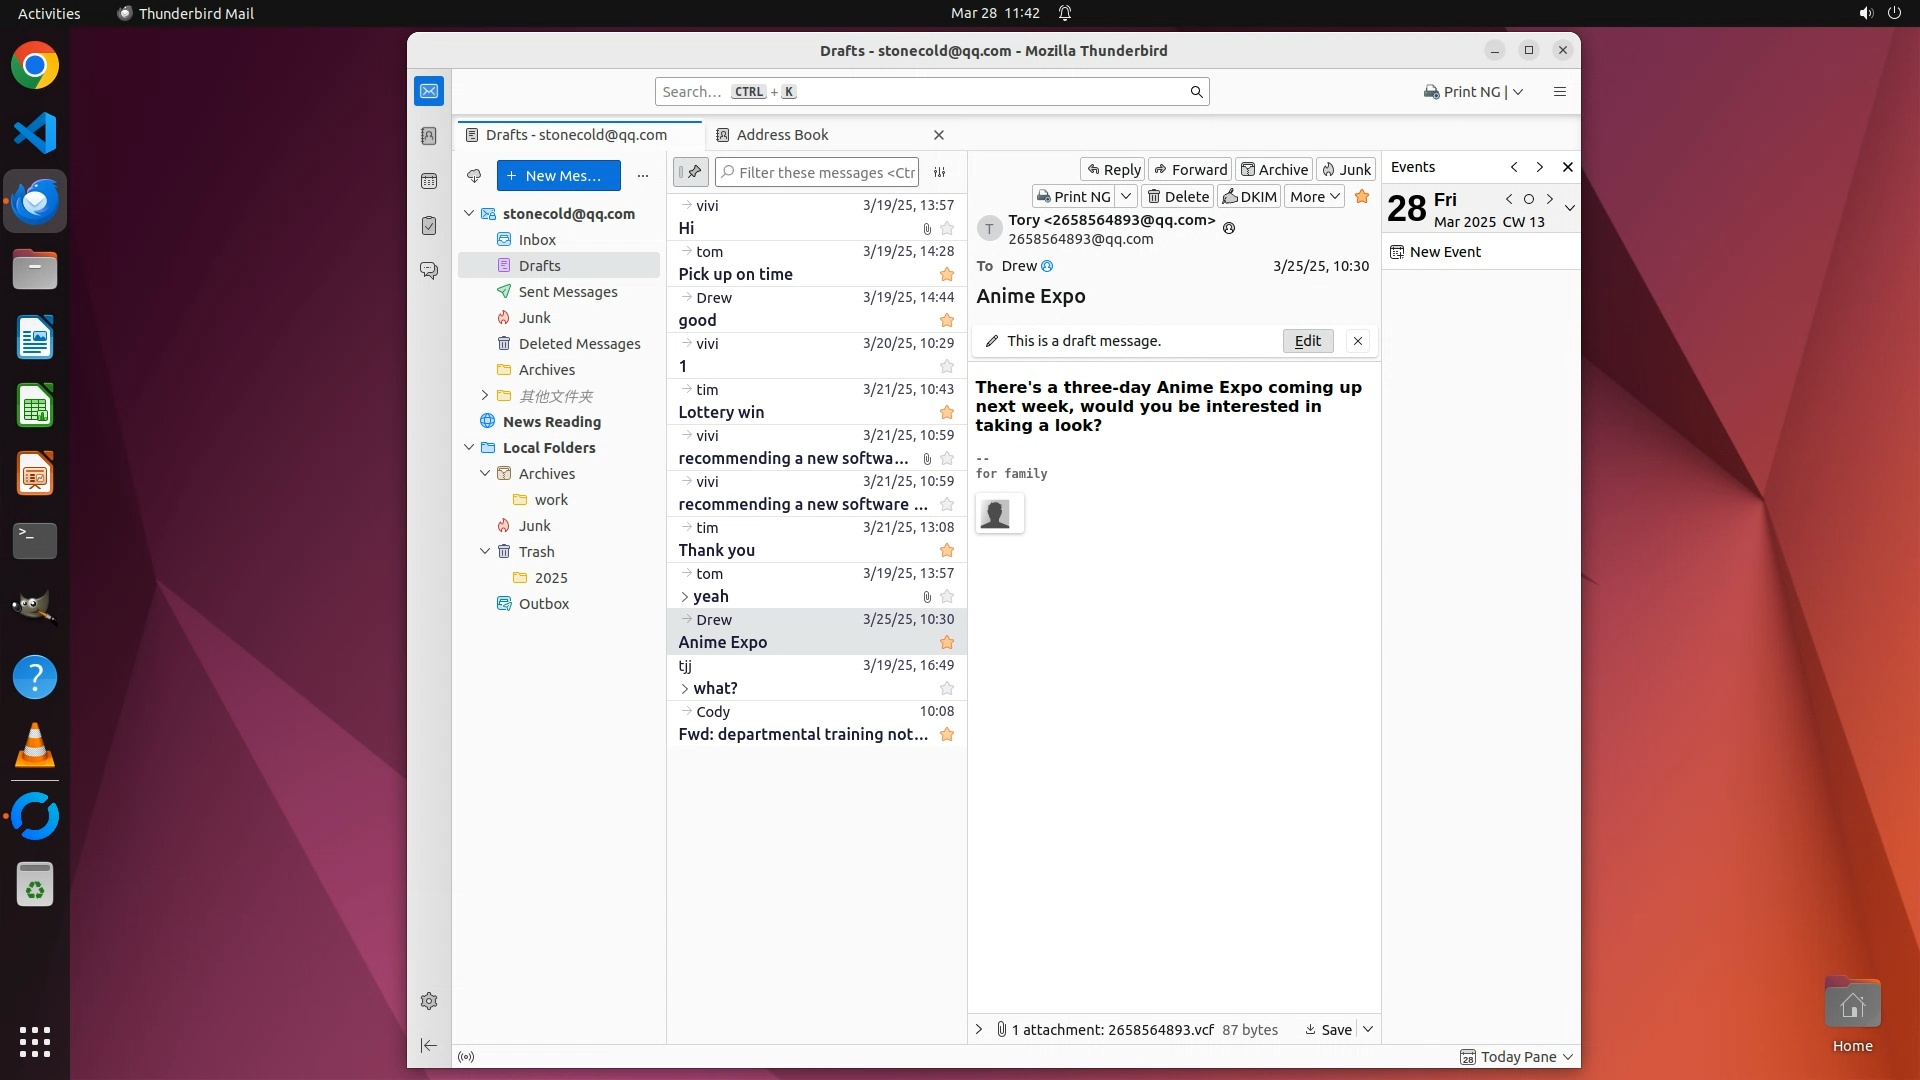The height and width of the screenshot is (1080, 1920).
Task: Unstar the Pick up on time message
Action: pyautogui.click(x=947, y=275)
